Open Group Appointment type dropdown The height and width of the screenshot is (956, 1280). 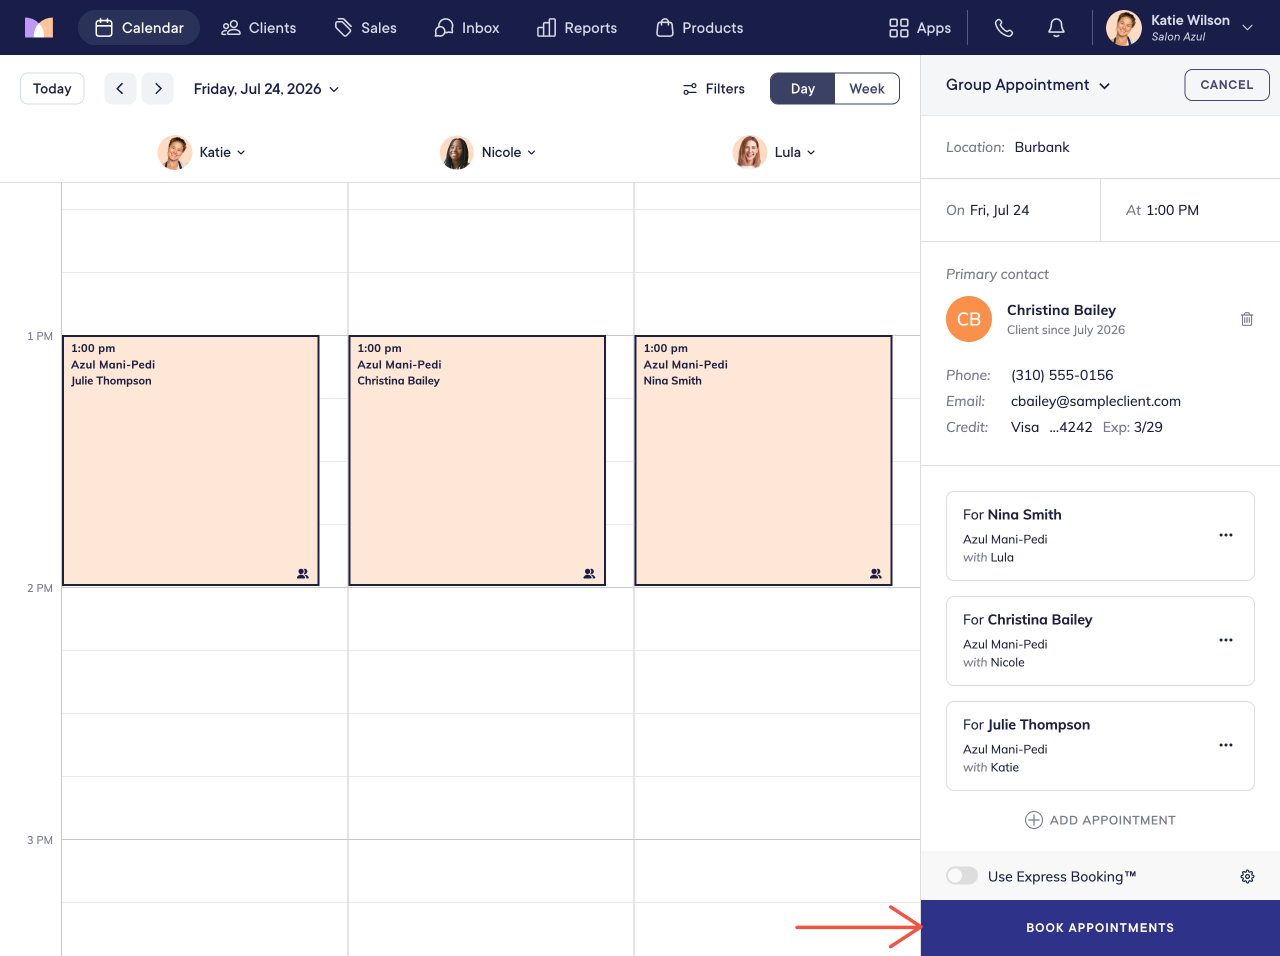[1028, 85]
